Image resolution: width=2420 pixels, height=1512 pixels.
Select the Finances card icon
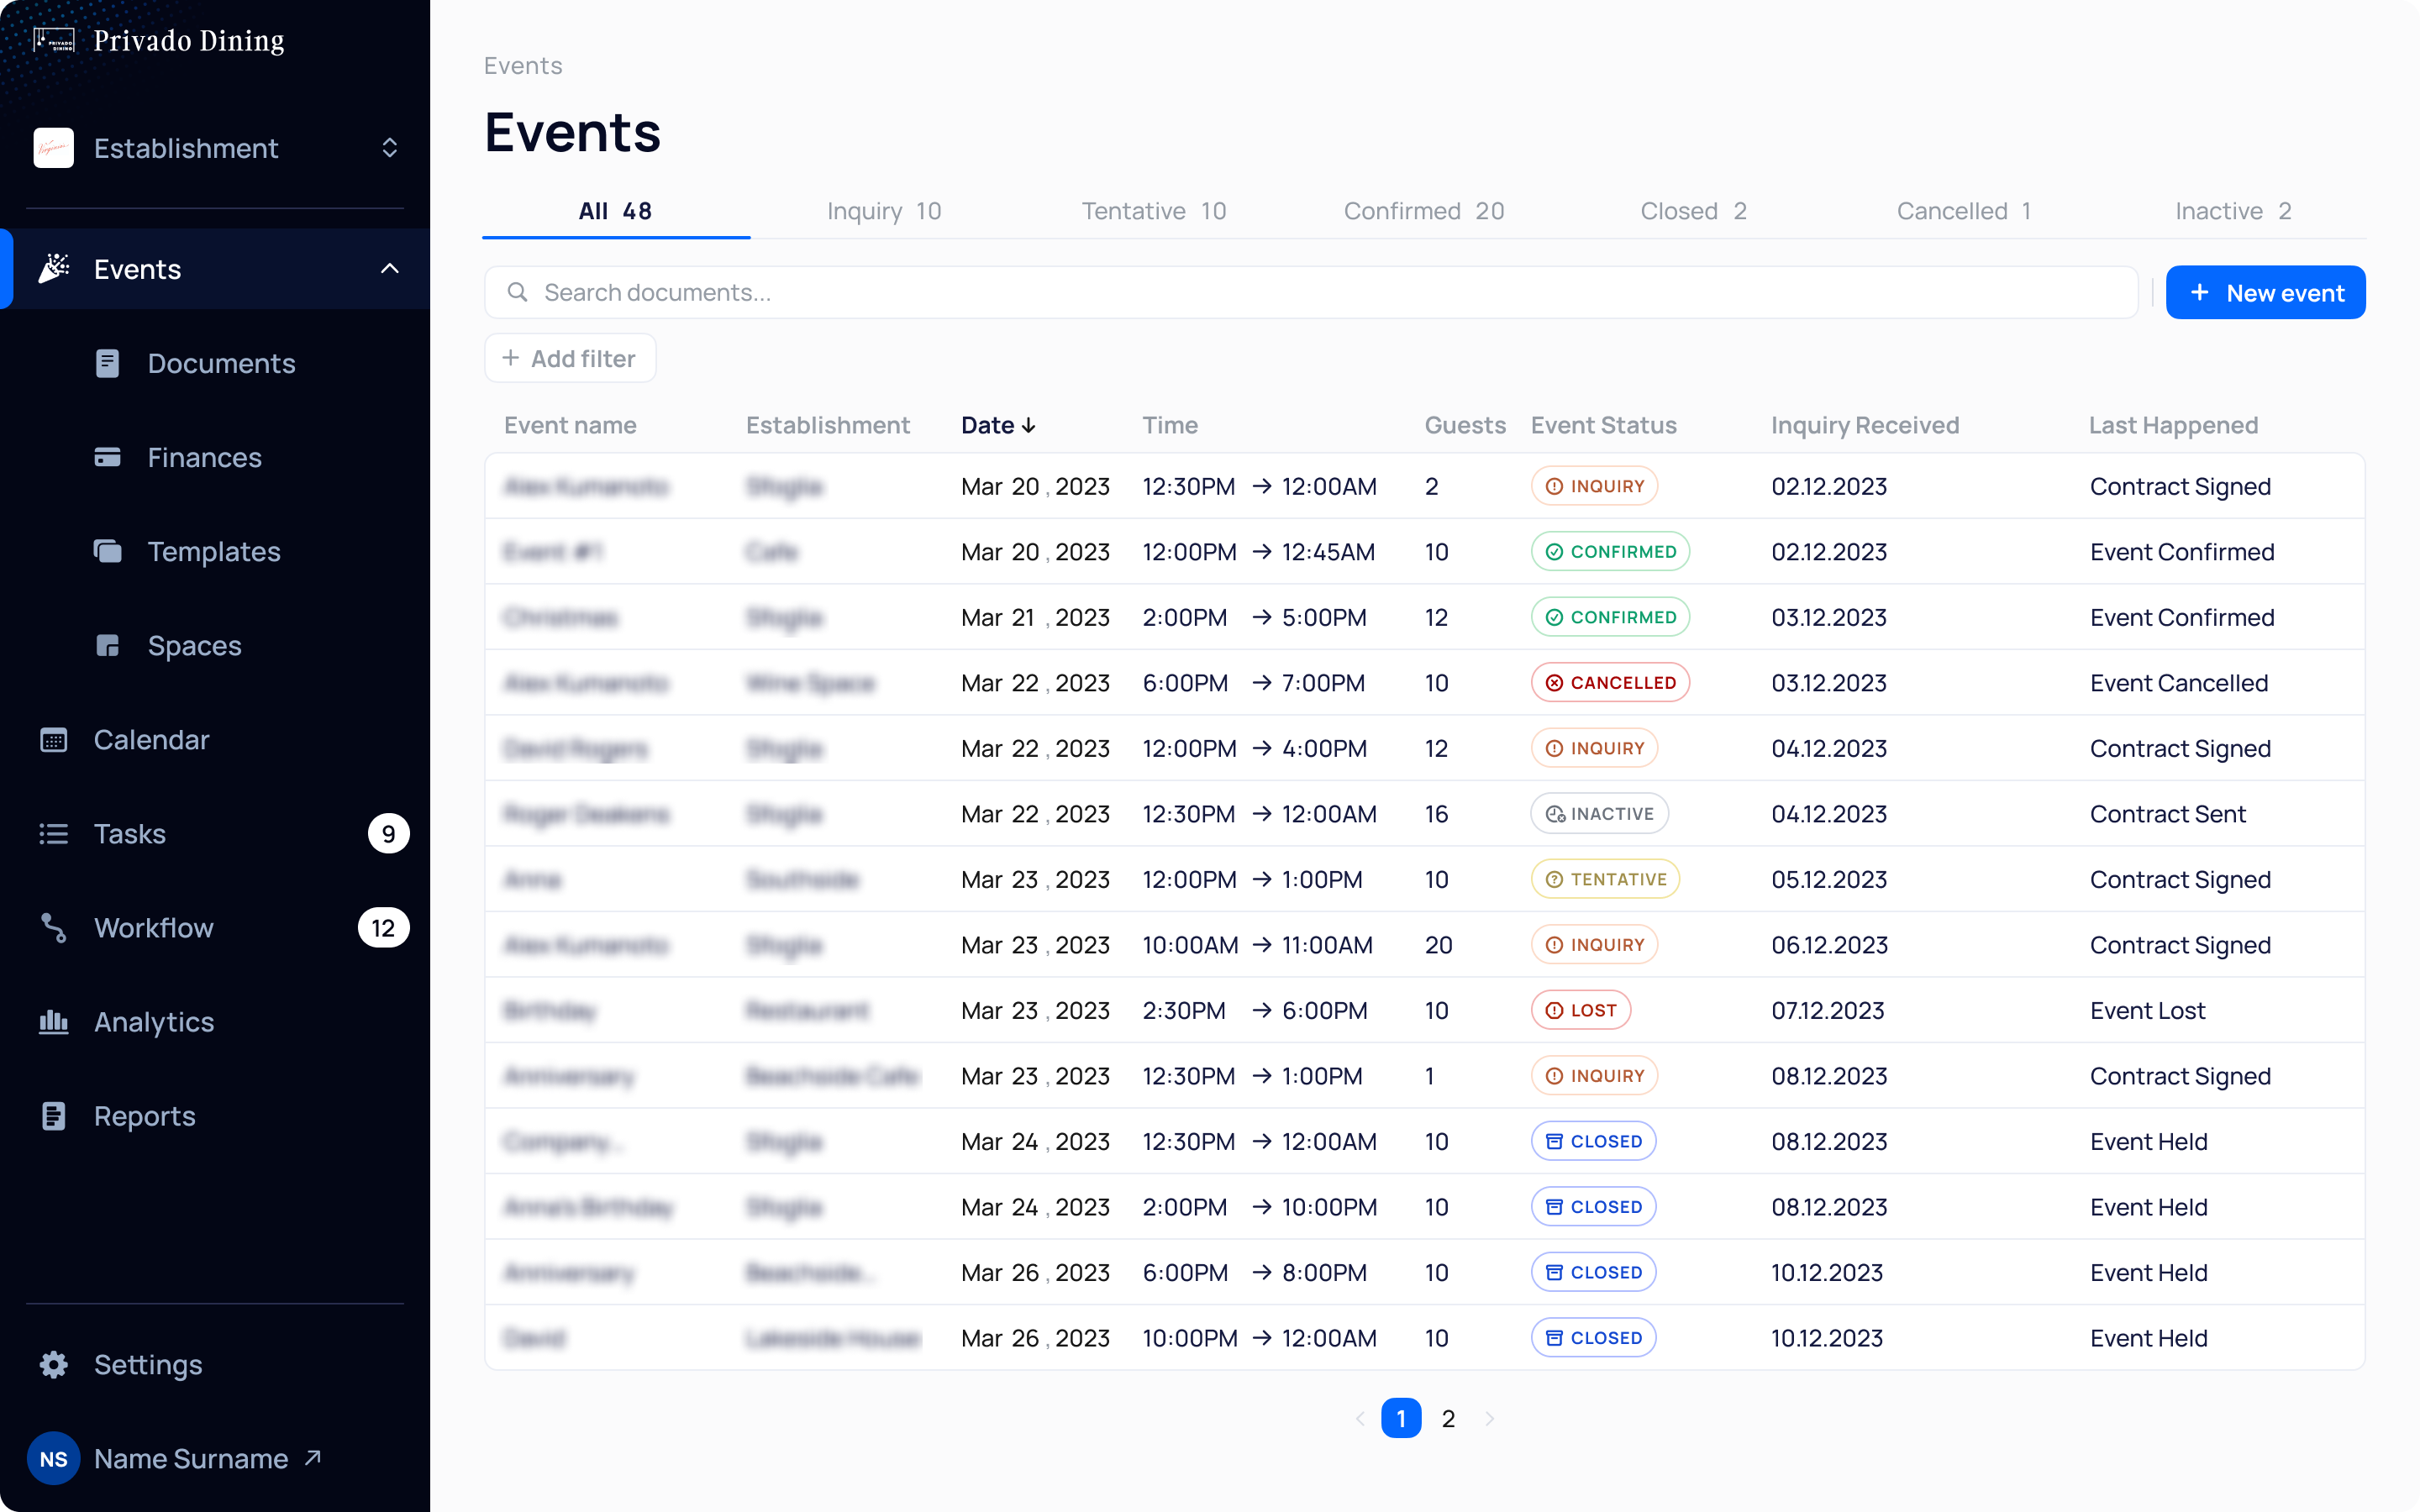pos(107,457)
